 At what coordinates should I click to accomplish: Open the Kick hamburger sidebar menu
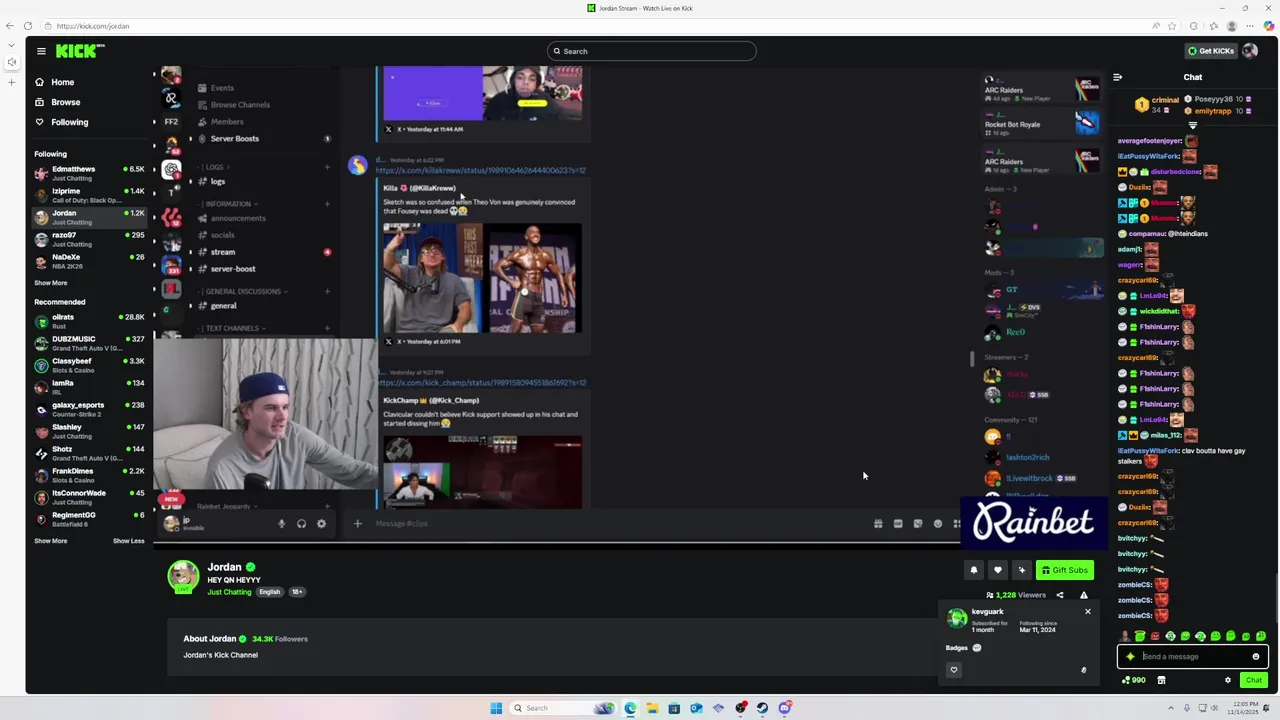click(41, 51)
